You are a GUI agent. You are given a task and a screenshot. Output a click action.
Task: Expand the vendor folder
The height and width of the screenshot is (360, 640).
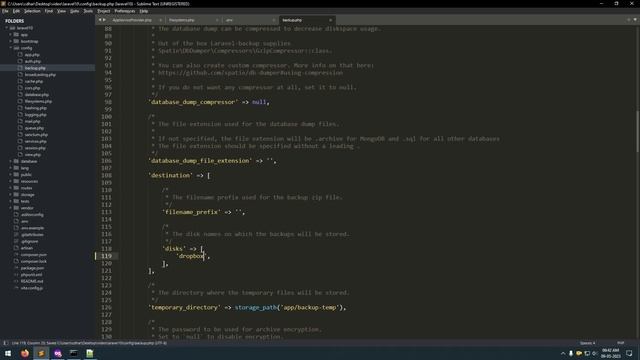tap(11, 208)
